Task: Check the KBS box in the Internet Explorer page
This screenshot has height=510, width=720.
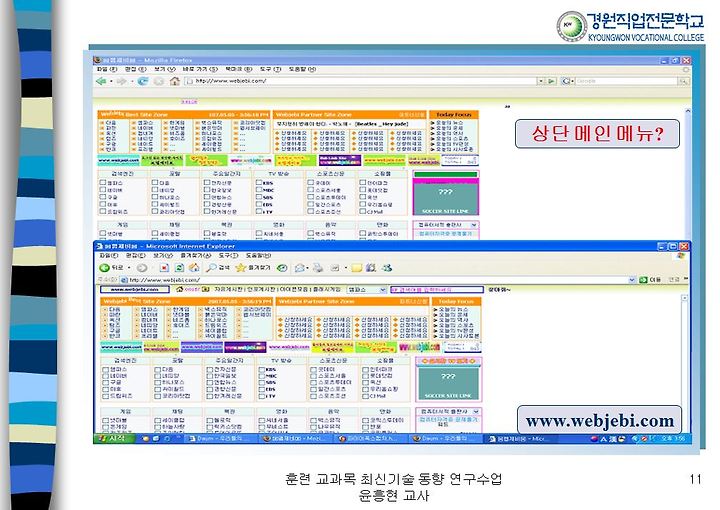Action: coord(261,370)
